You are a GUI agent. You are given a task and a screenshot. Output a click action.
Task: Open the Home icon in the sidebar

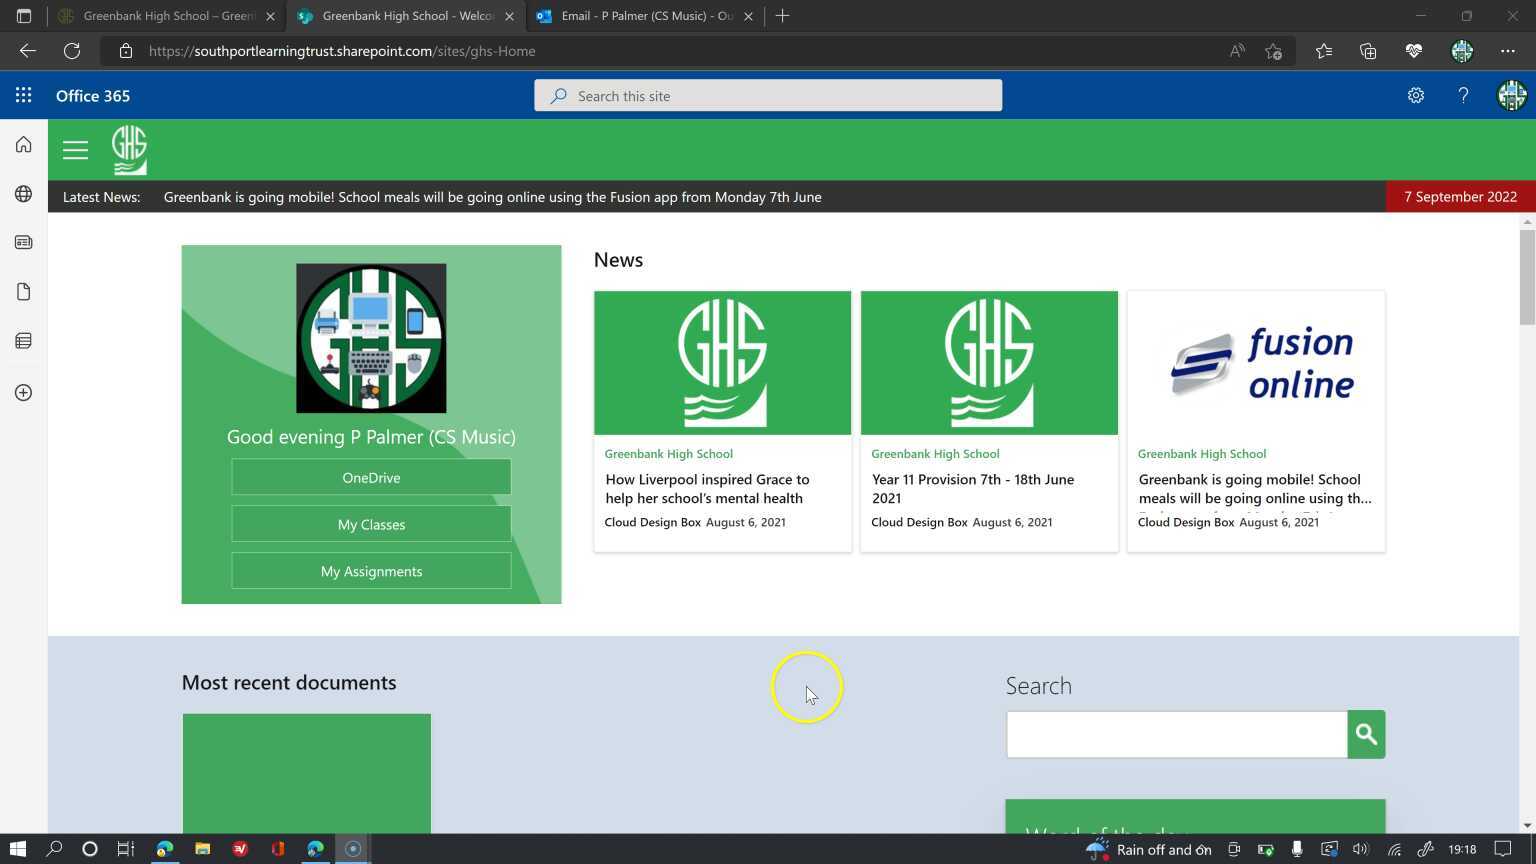[x=22, y=144]
